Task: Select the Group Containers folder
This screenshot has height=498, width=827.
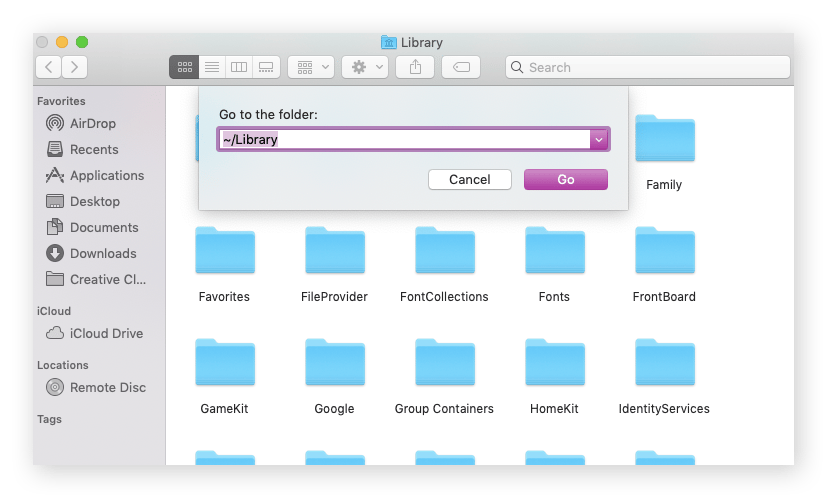Action: click(444, 377)
